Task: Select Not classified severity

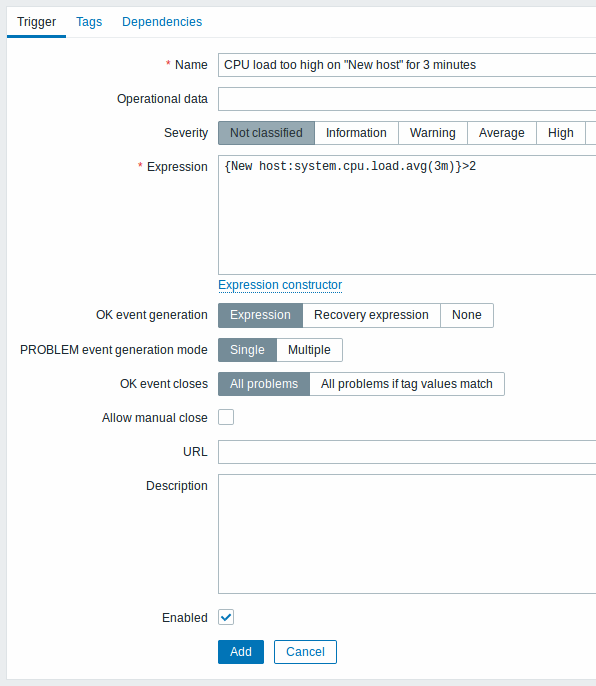Action: click(x=266, y=133)
